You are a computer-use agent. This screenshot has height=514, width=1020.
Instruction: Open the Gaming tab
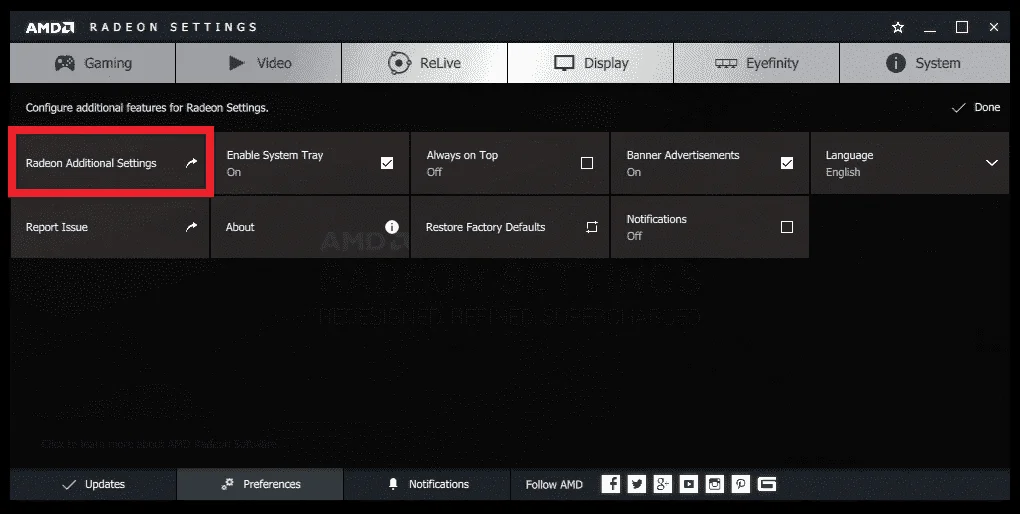92,63
